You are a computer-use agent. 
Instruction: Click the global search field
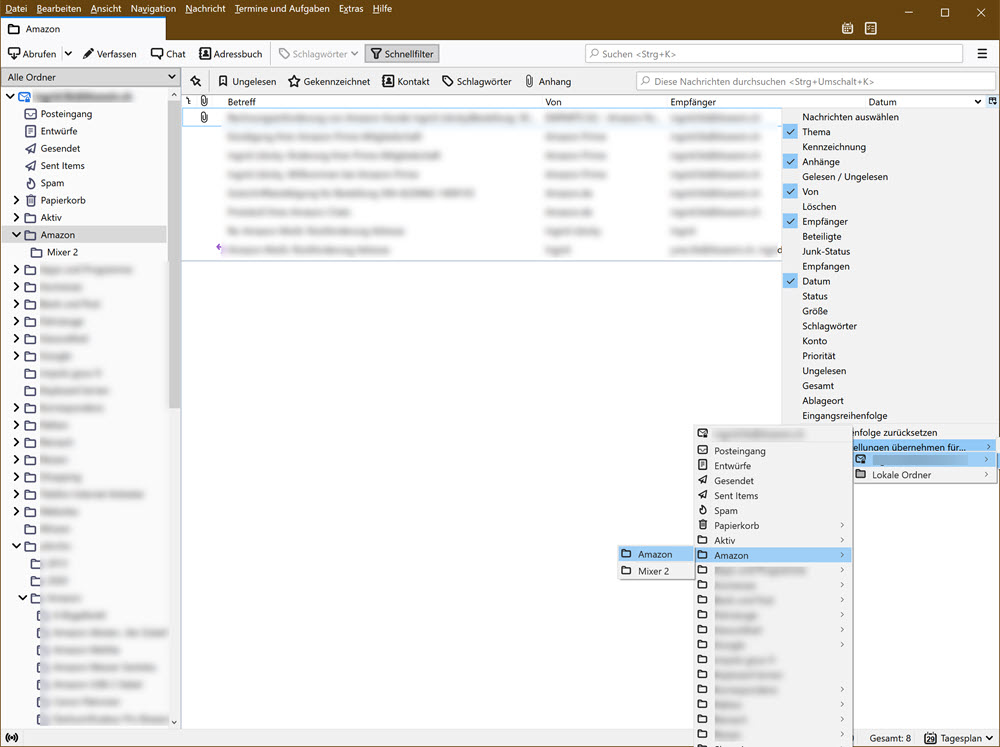[773, 54]
